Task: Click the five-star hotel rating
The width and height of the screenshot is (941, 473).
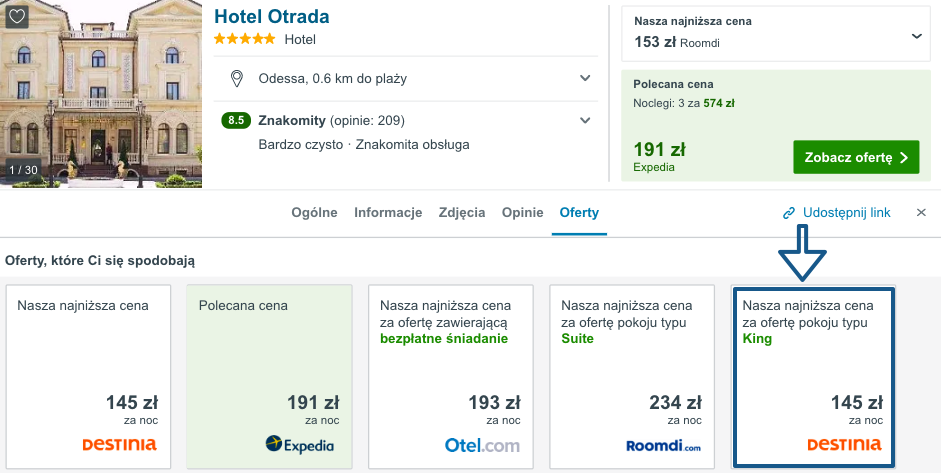Action: (244, 40)
